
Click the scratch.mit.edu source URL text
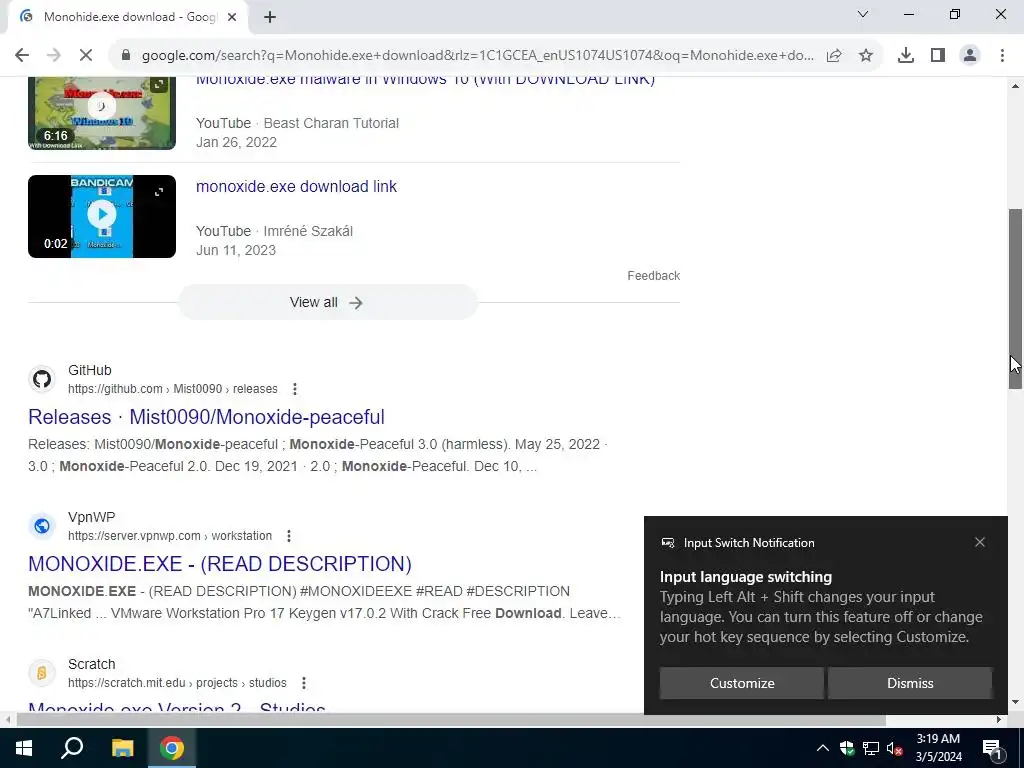tap(177, 683)
